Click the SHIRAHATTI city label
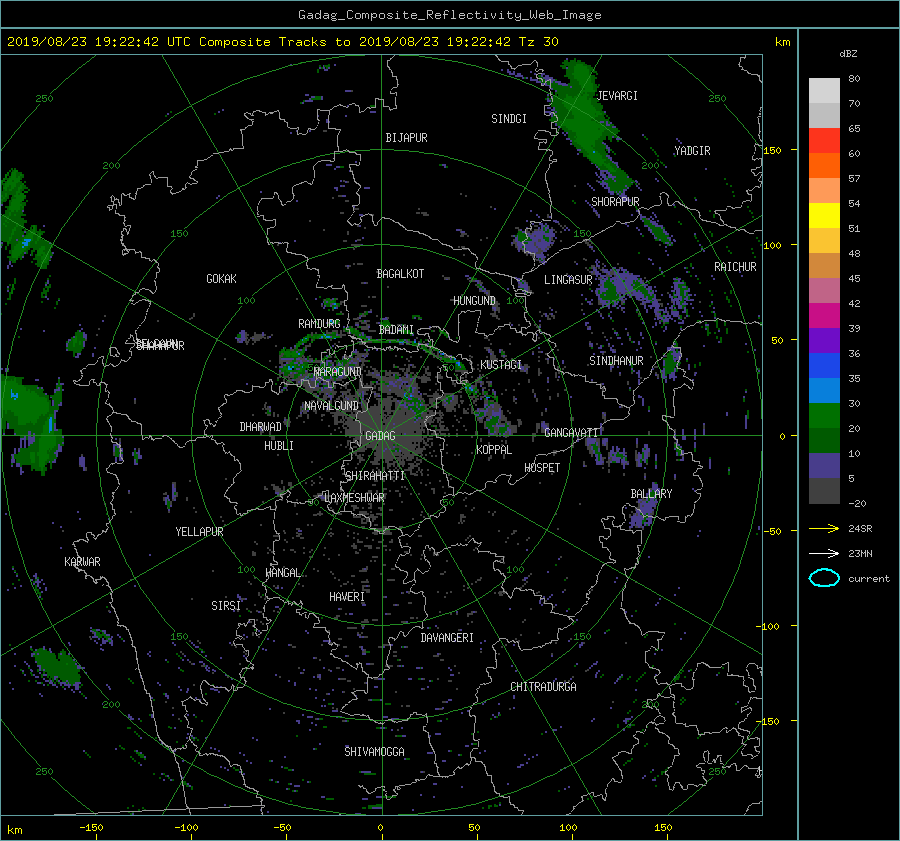Screen dimensions: 900x841 coord(375,476)
